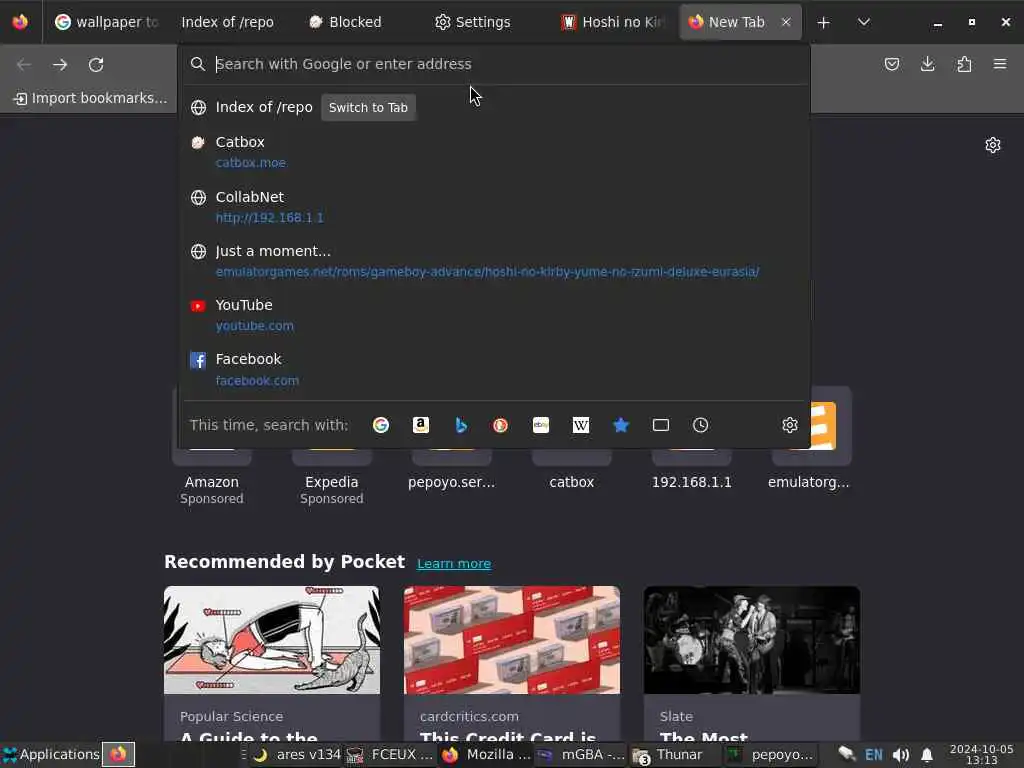Open a new tab with plus button
Screen dimensions: 1024x768
coord(824,22)
